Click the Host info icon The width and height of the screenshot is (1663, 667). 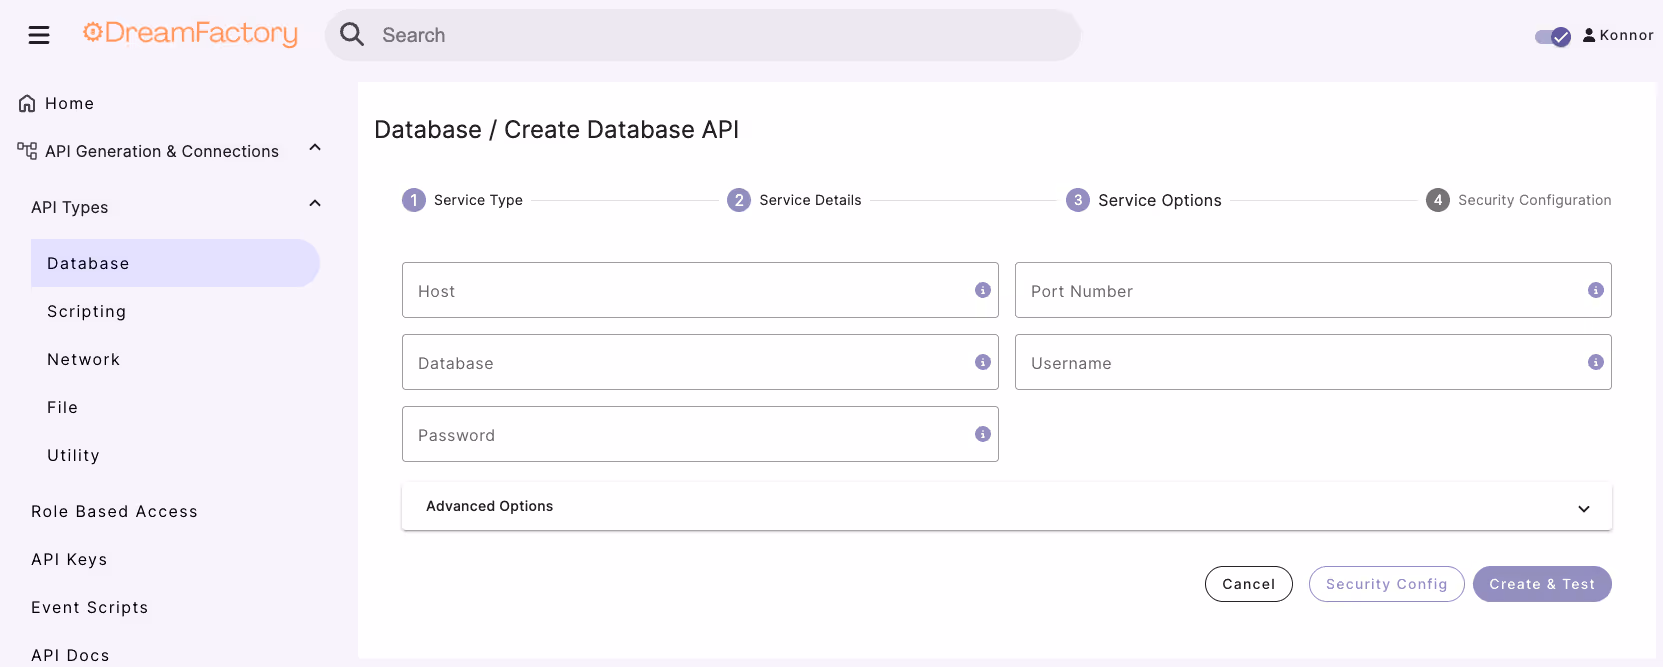983,290
